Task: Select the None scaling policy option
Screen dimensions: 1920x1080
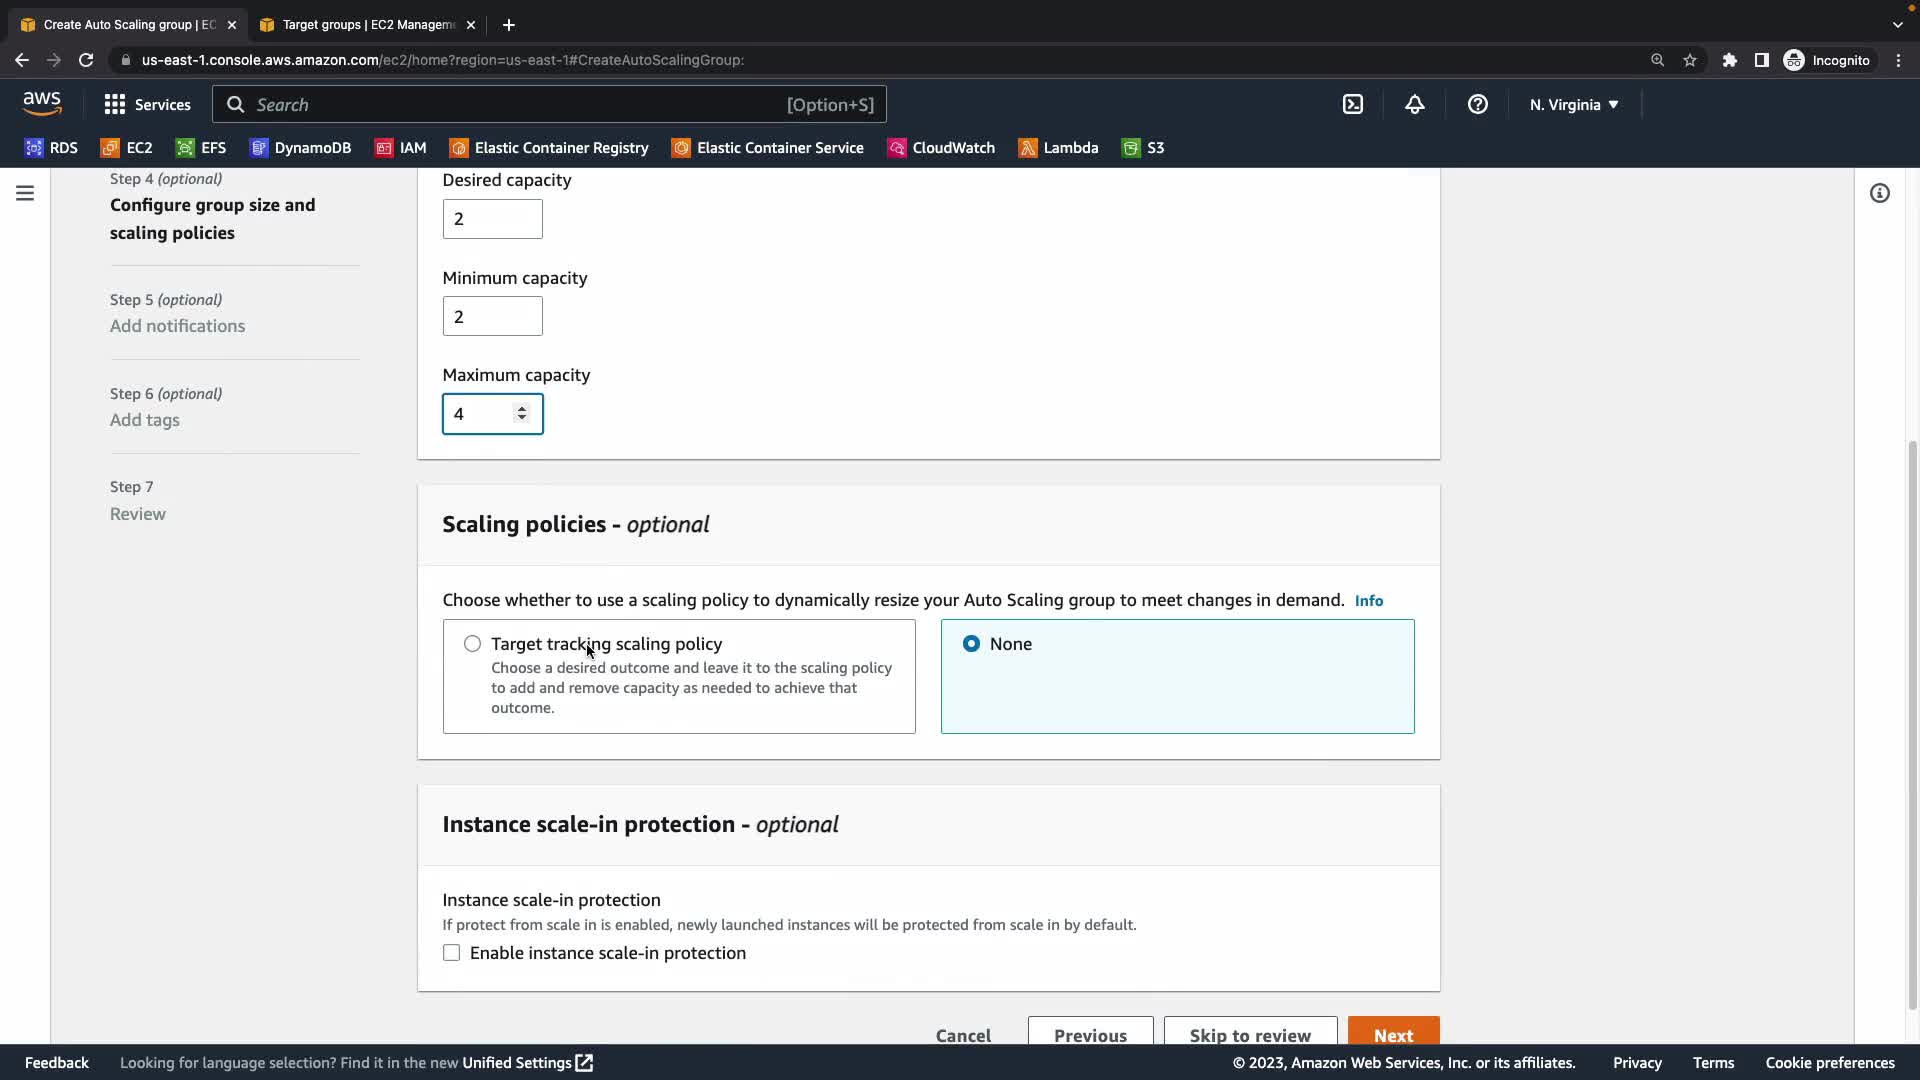Action: (x=971, y=644)
